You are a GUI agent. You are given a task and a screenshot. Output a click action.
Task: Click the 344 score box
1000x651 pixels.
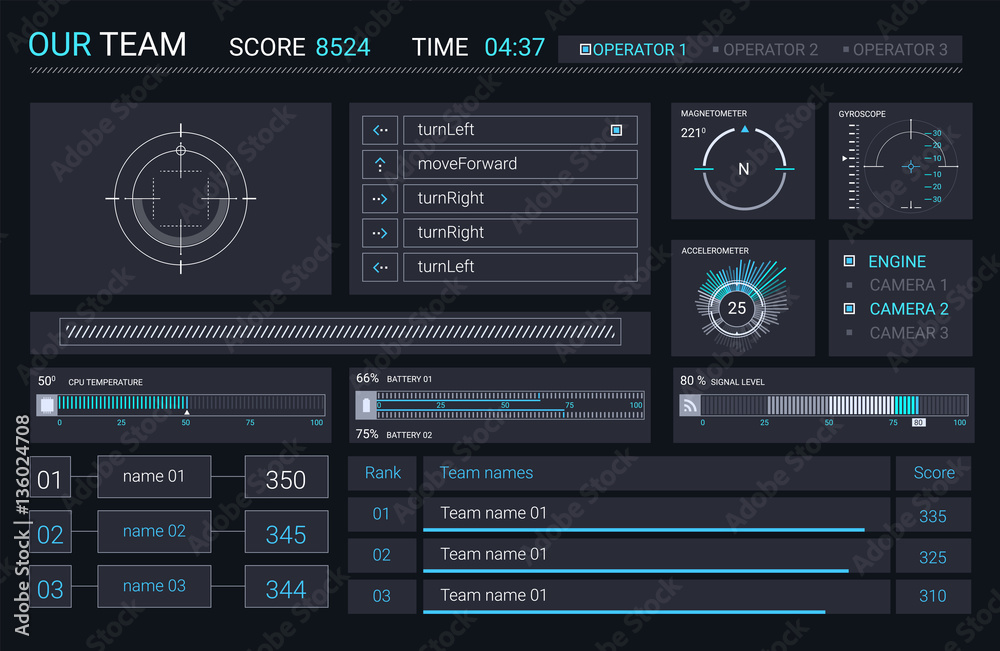point(286,587)
